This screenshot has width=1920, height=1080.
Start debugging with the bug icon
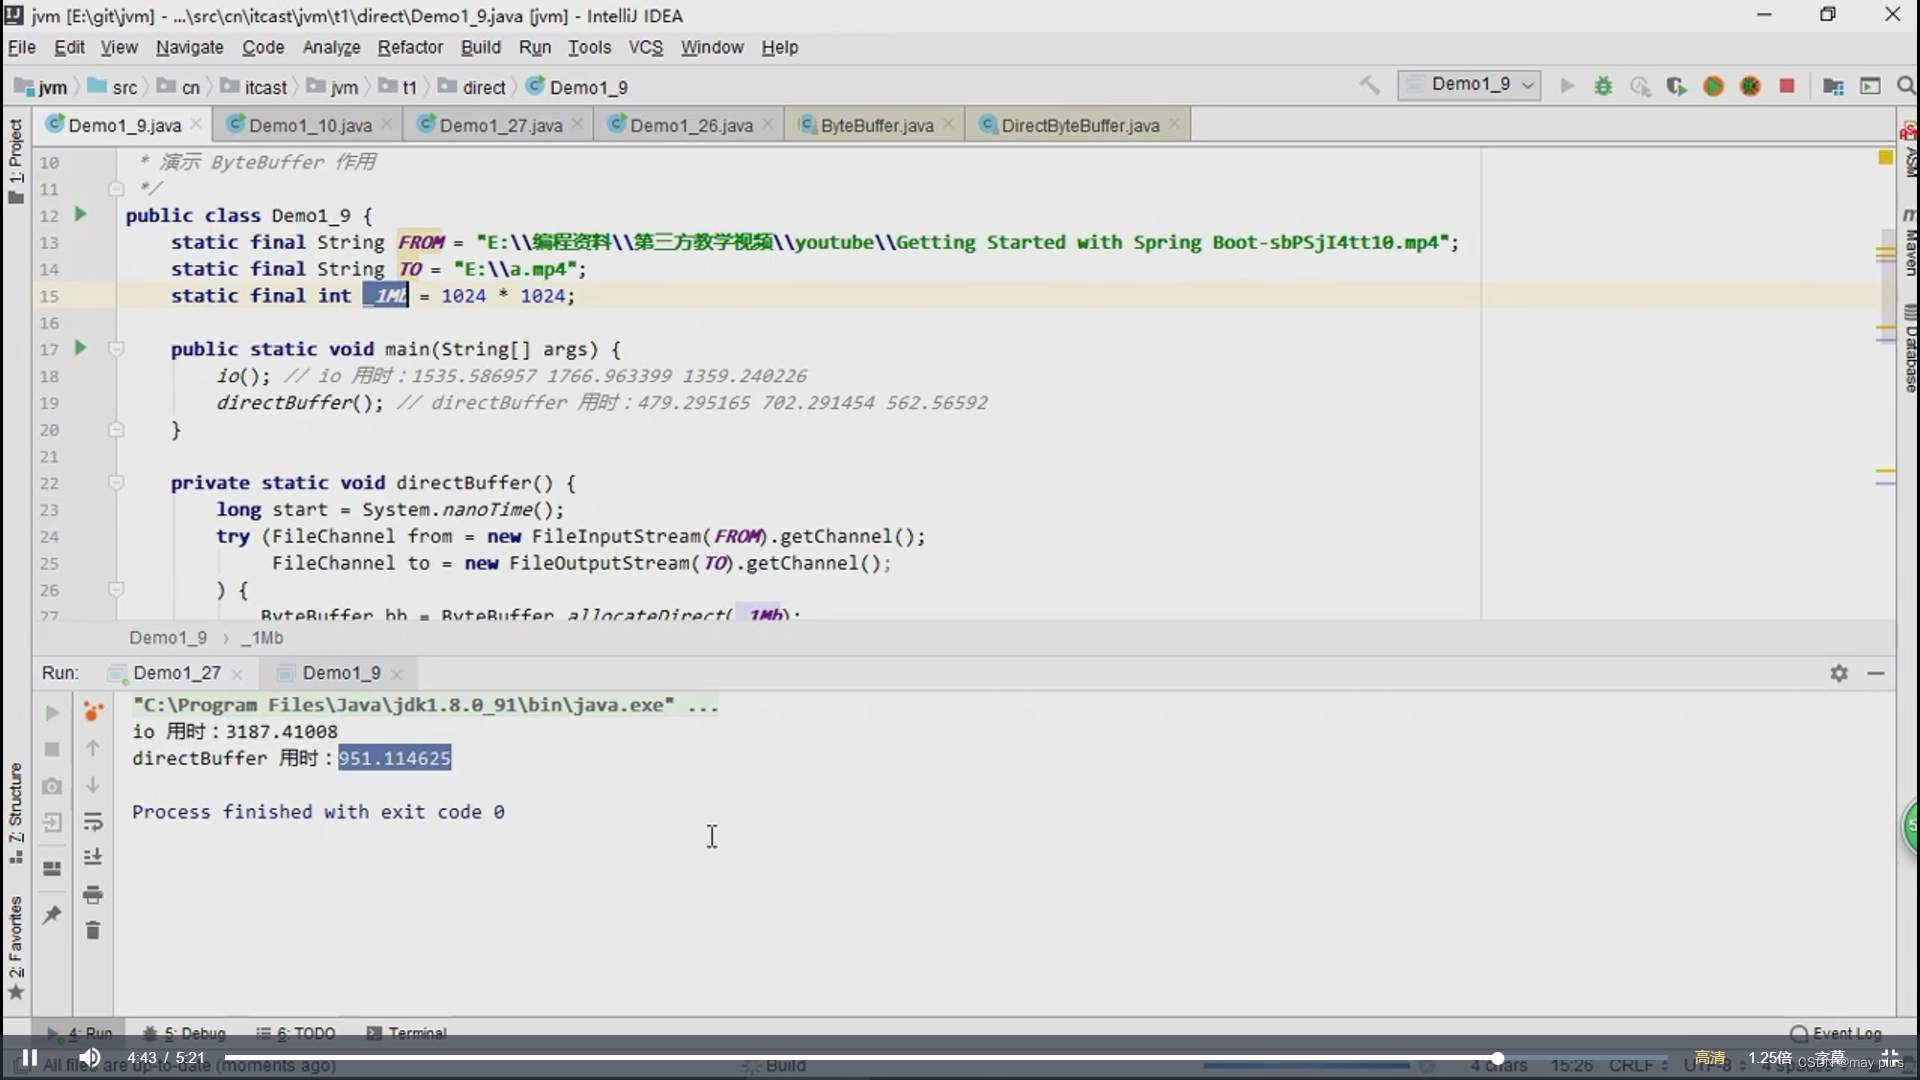pos(1603,86)
